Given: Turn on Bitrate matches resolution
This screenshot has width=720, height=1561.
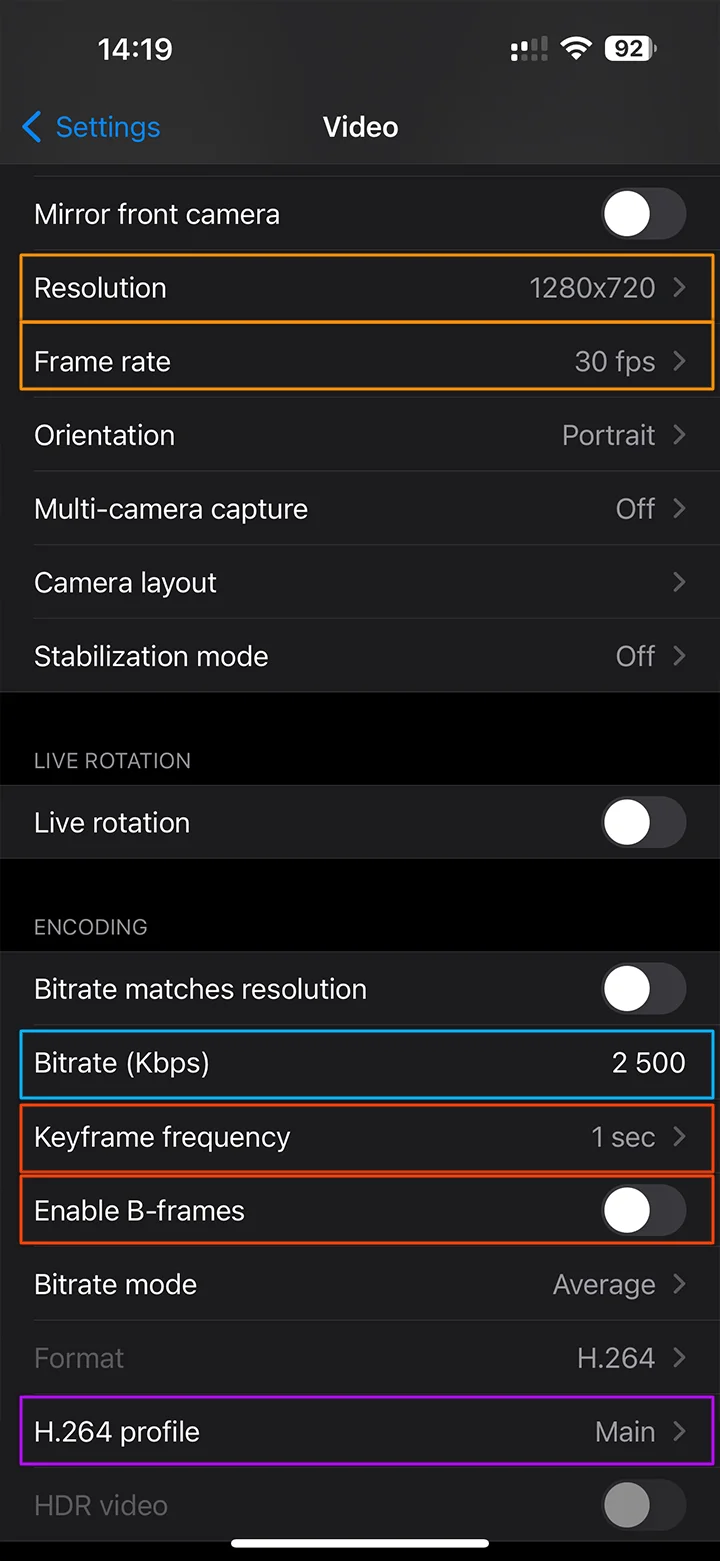Looking at the screenshot, I should tap(643, 990).
